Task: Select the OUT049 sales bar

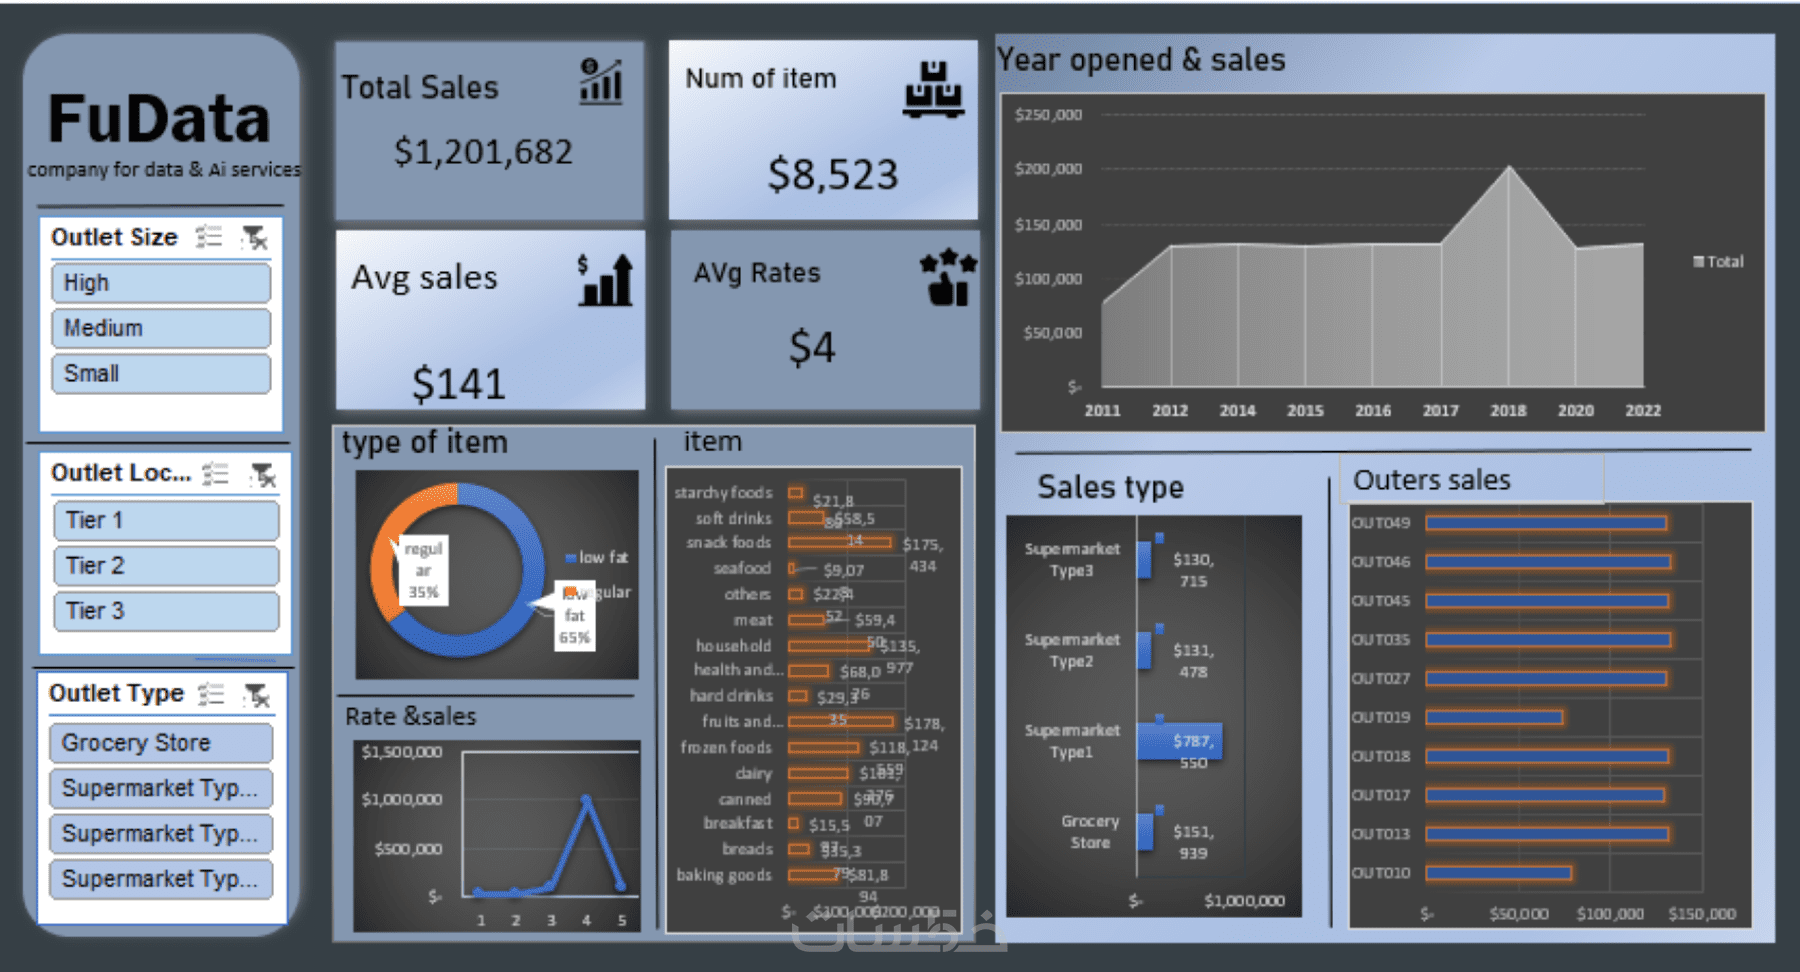Action: (1546, 523)
